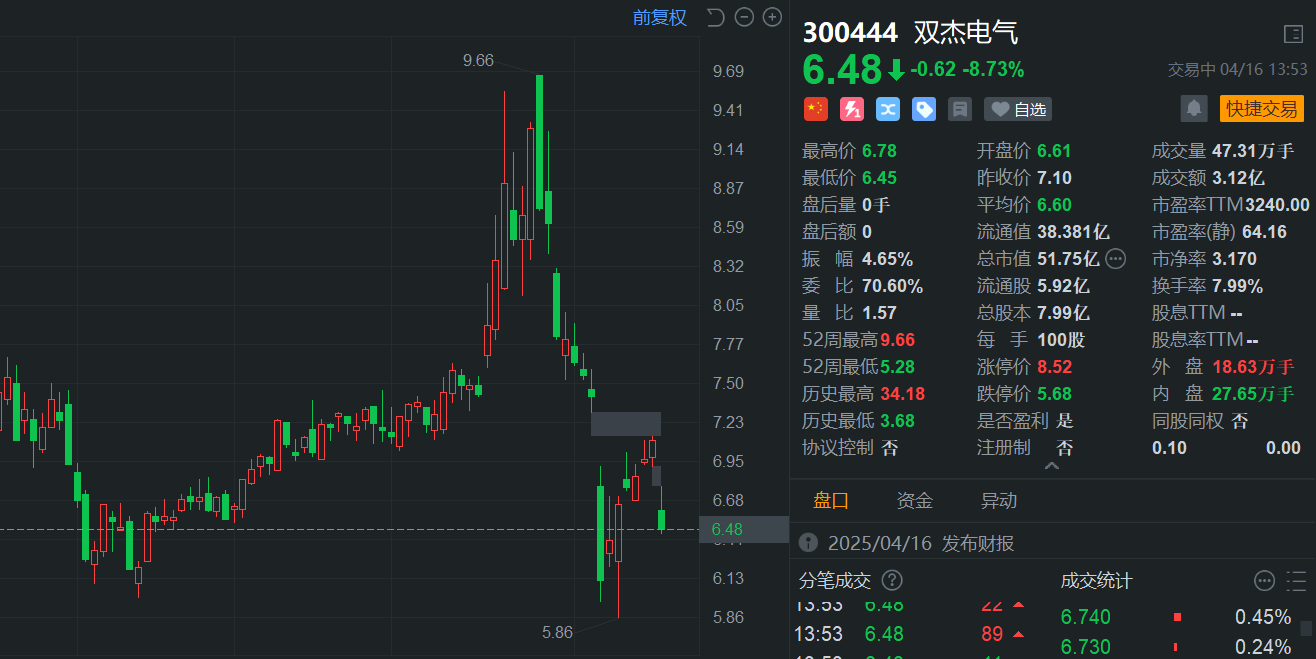This screenshot has width=1316, height=659.
Task: Click the 外盘 value 18.63万手
Action: [1253, 367]
